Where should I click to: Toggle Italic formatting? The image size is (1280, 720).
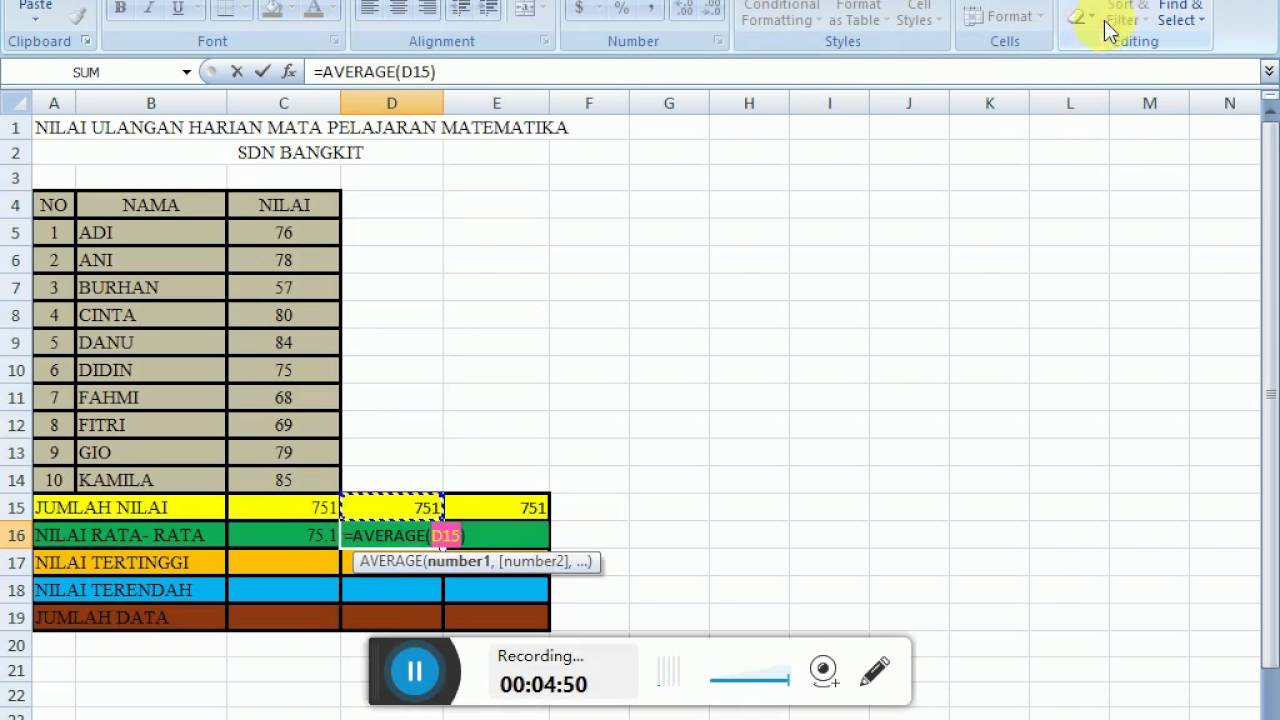(x=149, y=9)
